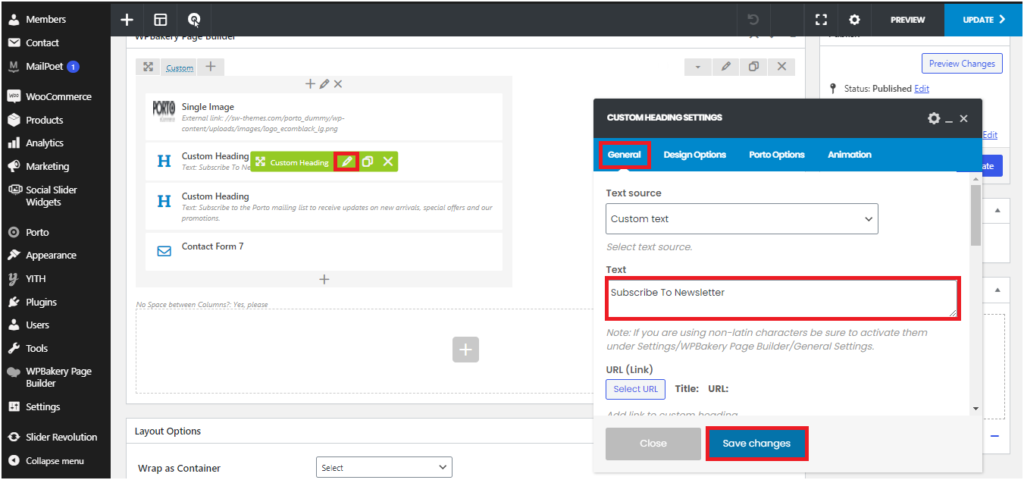Expand the Wrap as Container dropdown
The height and width of the screenshot is (480, 1024).
tap(384, 467)
